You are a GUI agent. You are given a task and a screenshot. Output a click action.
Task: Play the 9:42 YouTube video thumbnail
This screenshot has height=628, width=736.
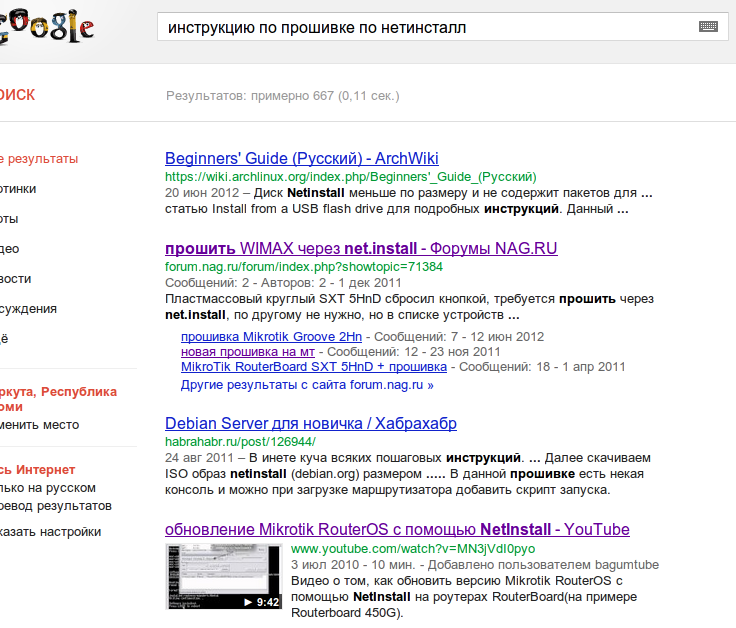(x=224, y=576)
